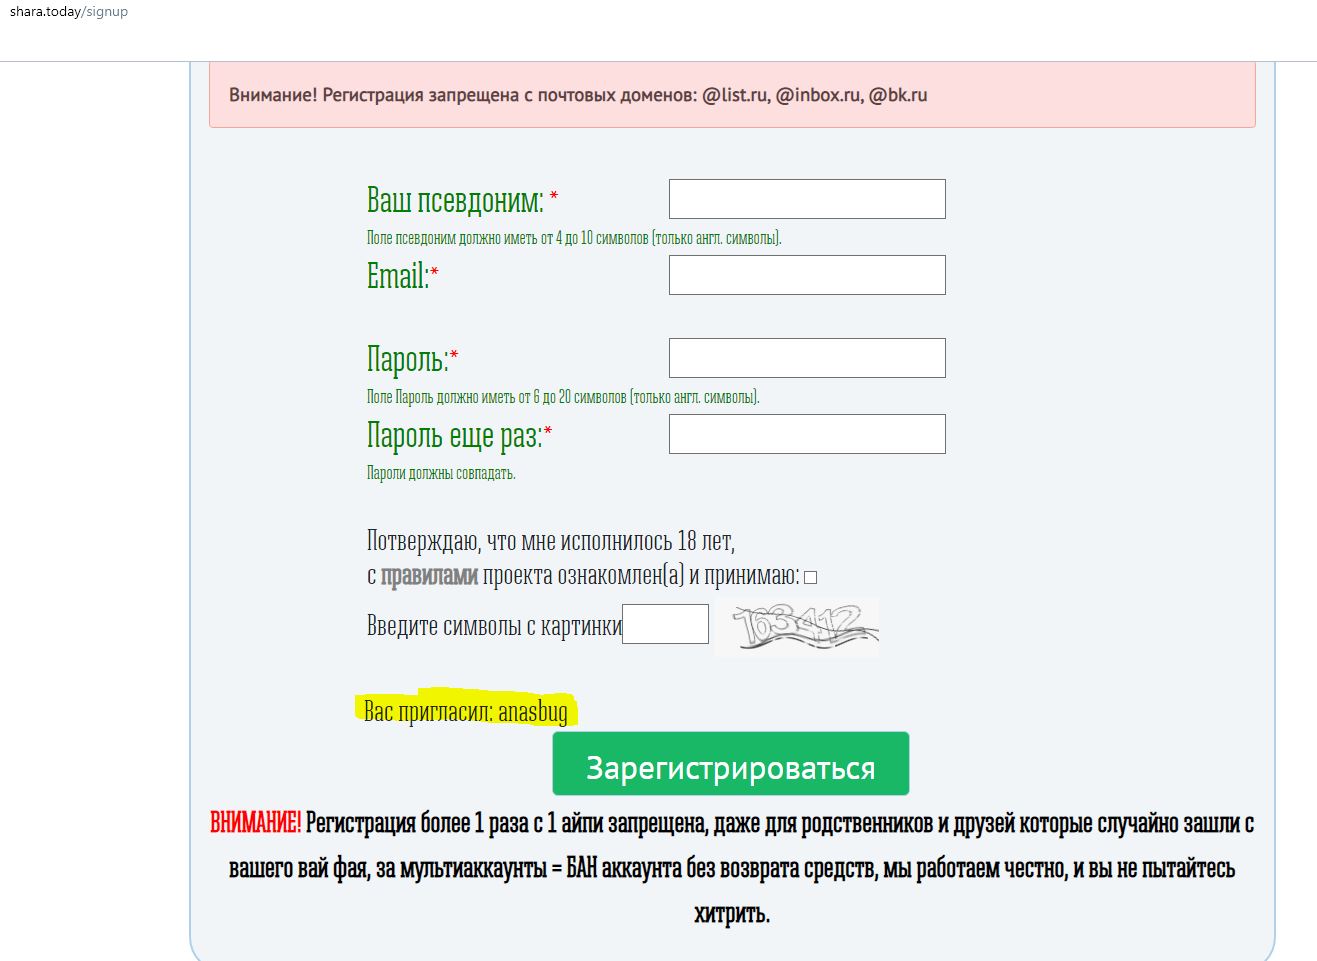This screenshot has width=1317, height=961.
Task: Click the red 'ВНИМАНИЕ!' warning word
Action: click(x=255, y=823)
